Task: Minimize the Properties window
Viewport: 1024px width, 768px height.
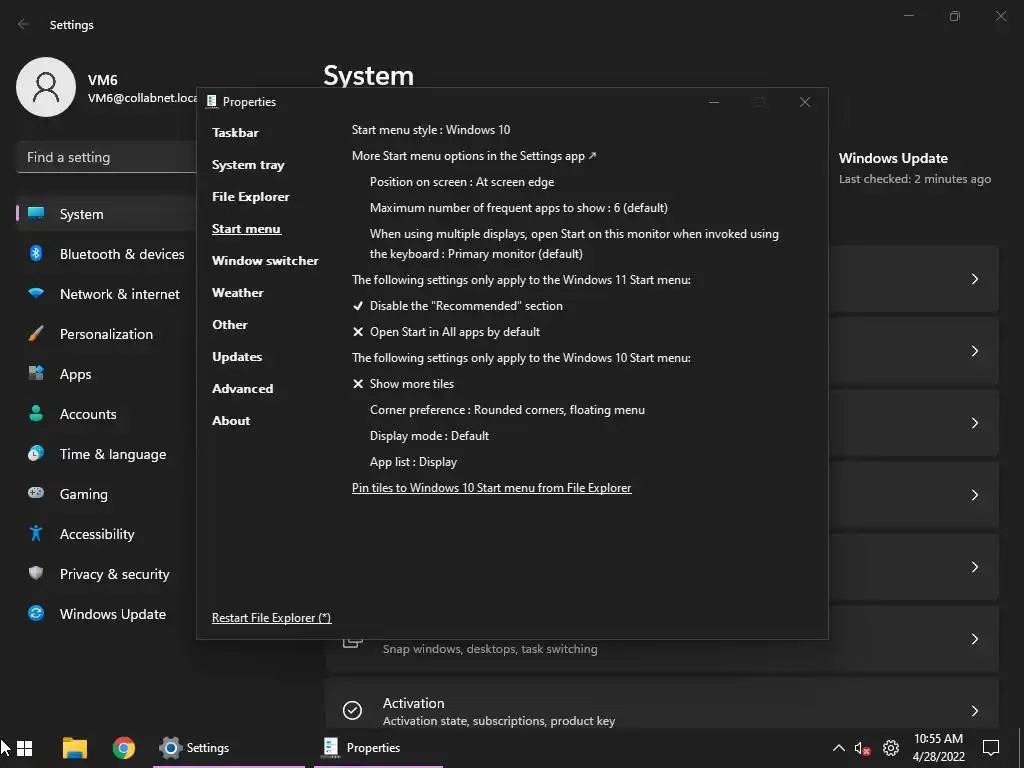Action: pyautogui.click(x=714, y=102)
